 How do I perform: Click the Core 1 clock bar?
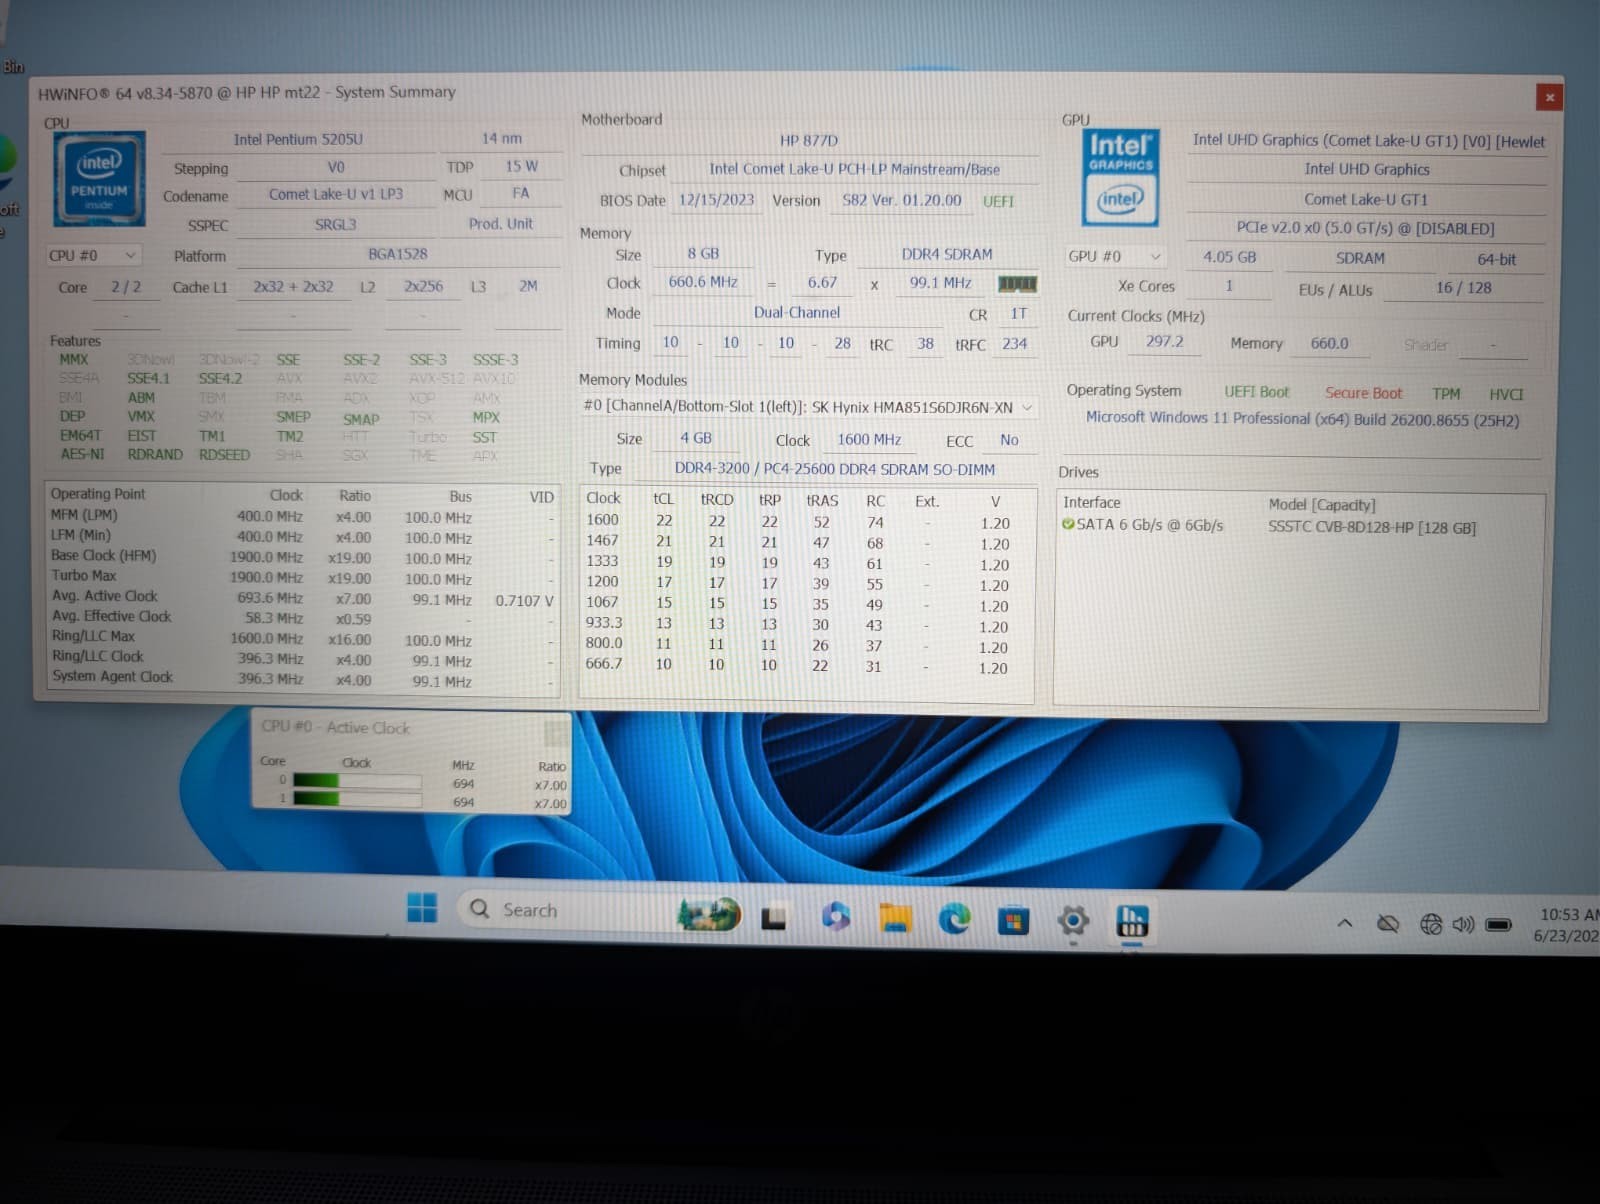357,799
